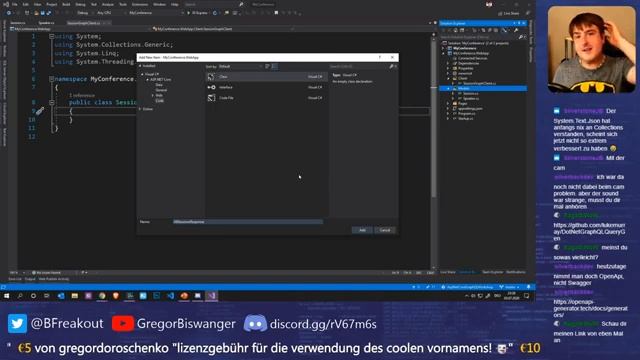Click the Add button in dialog
The height and width of the screenshot is (360, 640).
362,230
